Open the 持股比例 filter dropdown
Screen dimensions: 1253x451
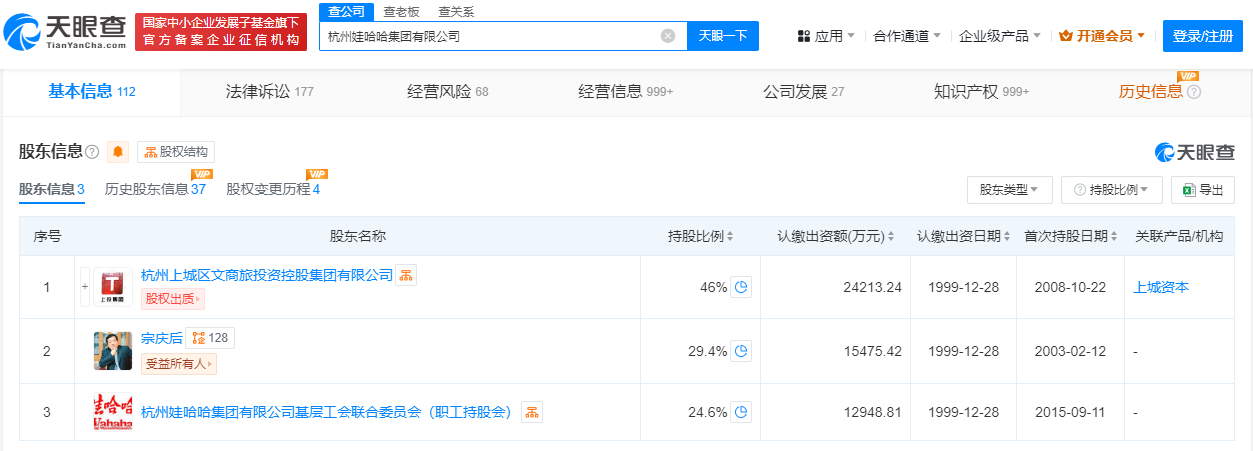tap(1111, 189)
